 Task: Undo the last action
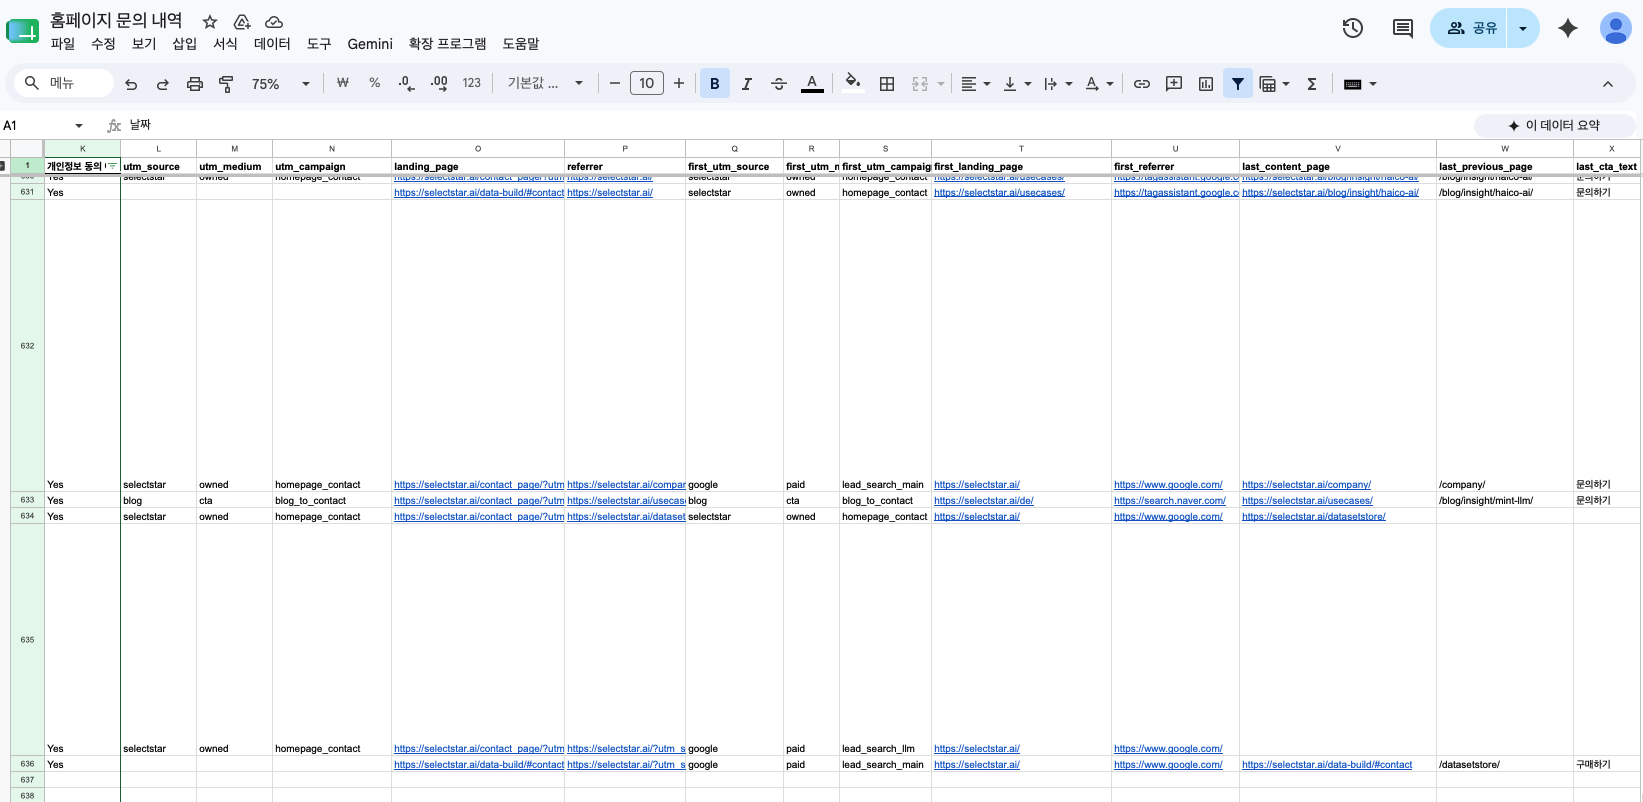(131, 84)
